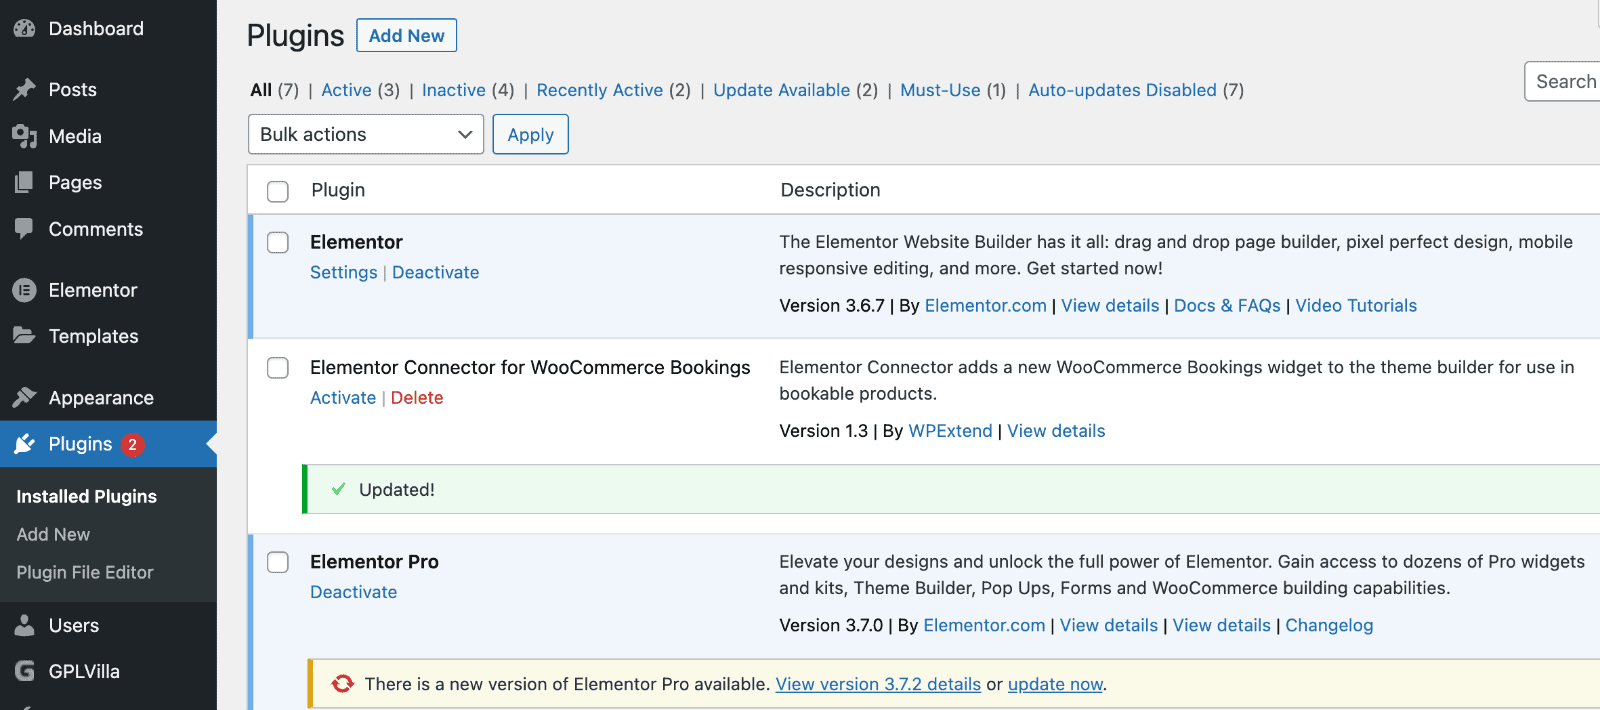Image resolution: width=1600 pixels, height=710 pixels.
Task: Click the red refresh icon in update notice
Action: click(x=343, y=683)
